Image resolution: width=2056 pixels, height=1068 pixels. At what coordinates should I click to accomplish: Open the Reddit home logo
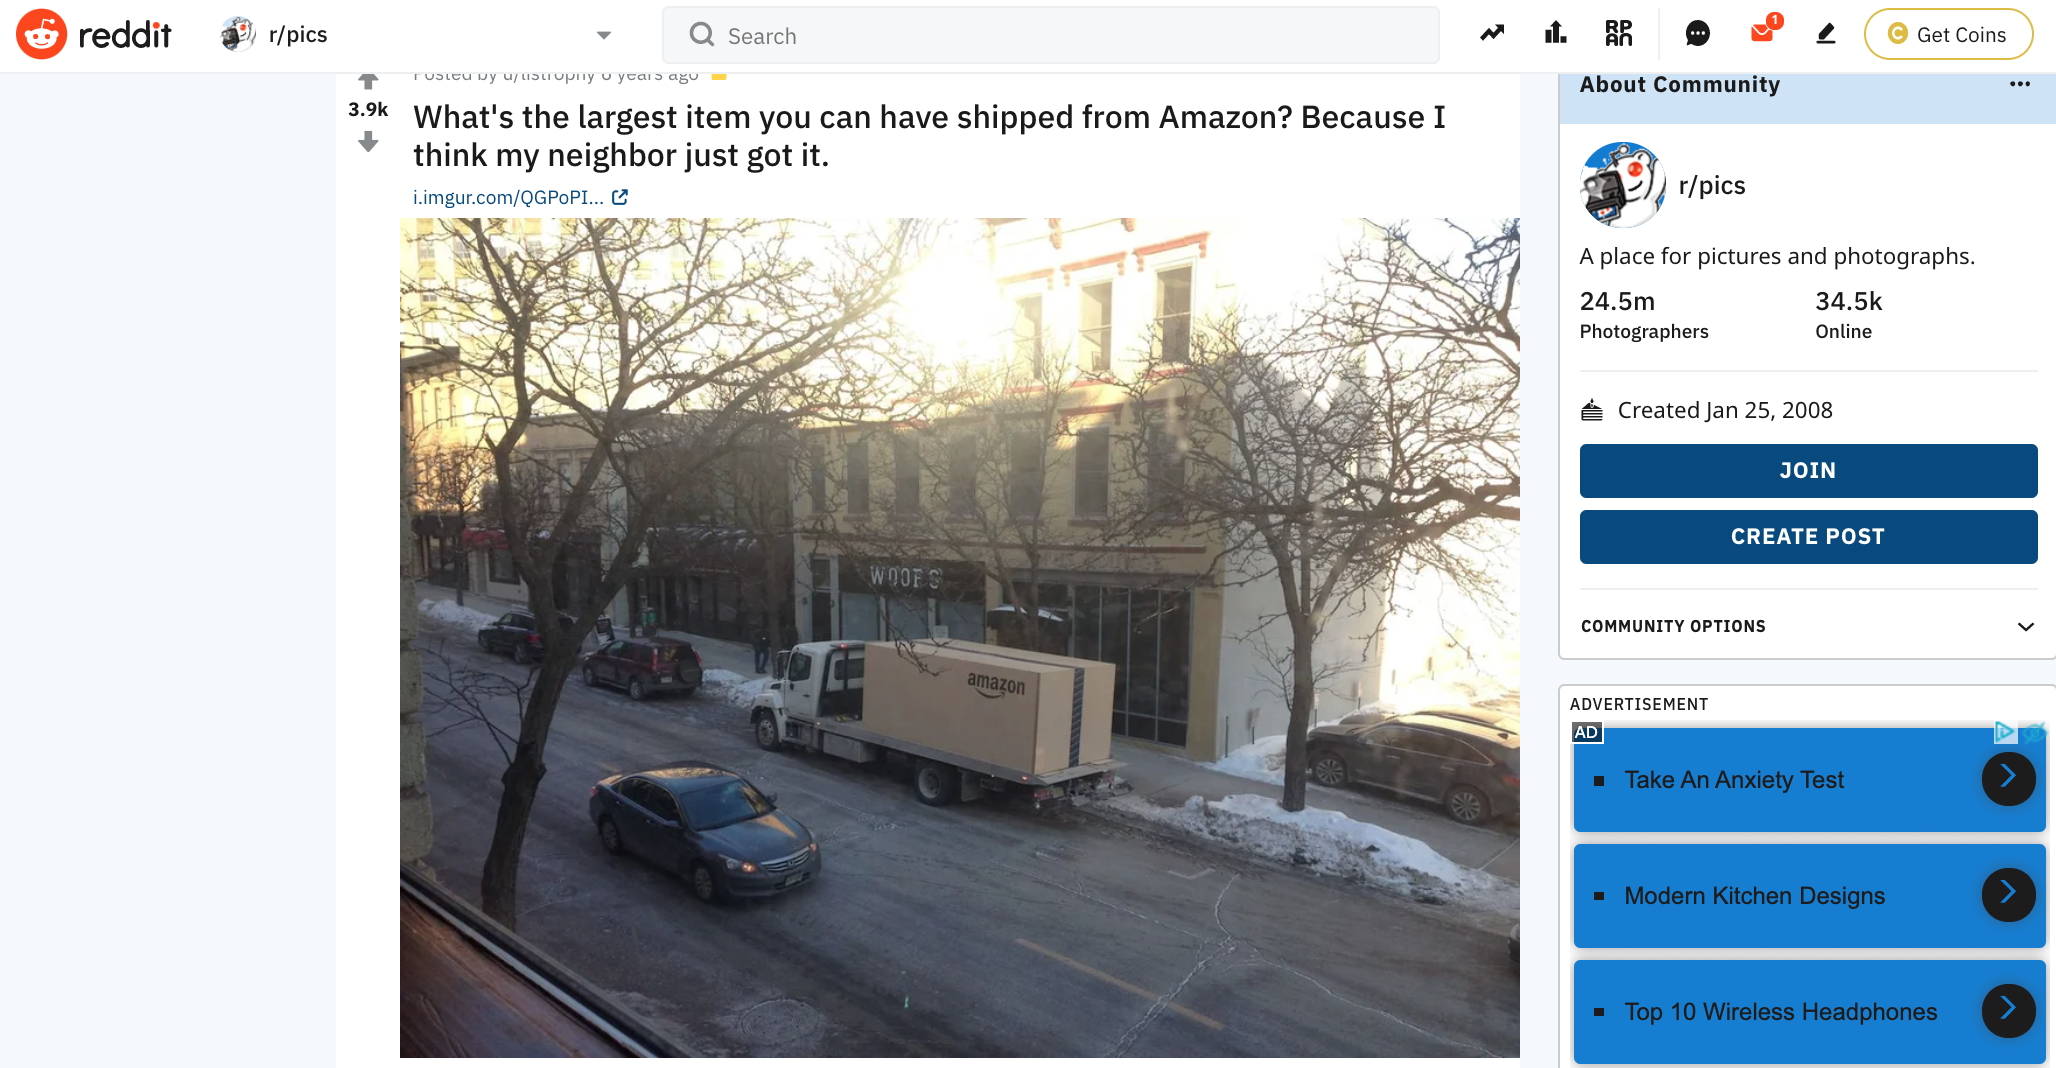[94, 35]
